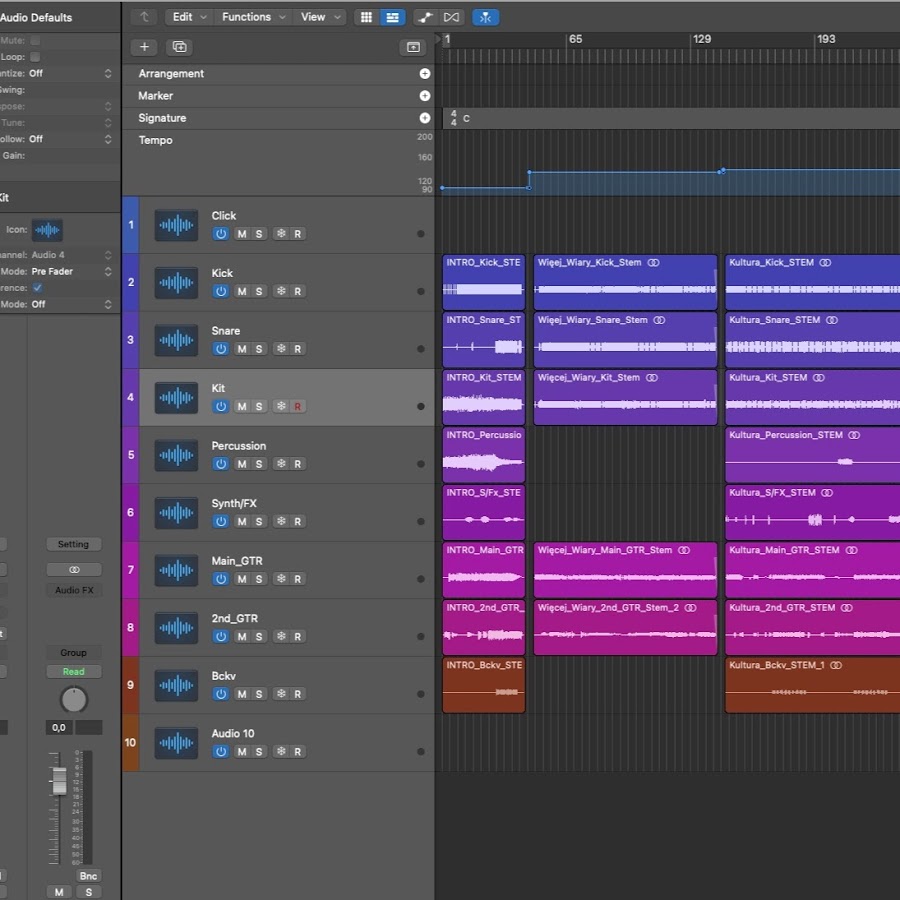Click the duplicate track icon

pos(179,47)
